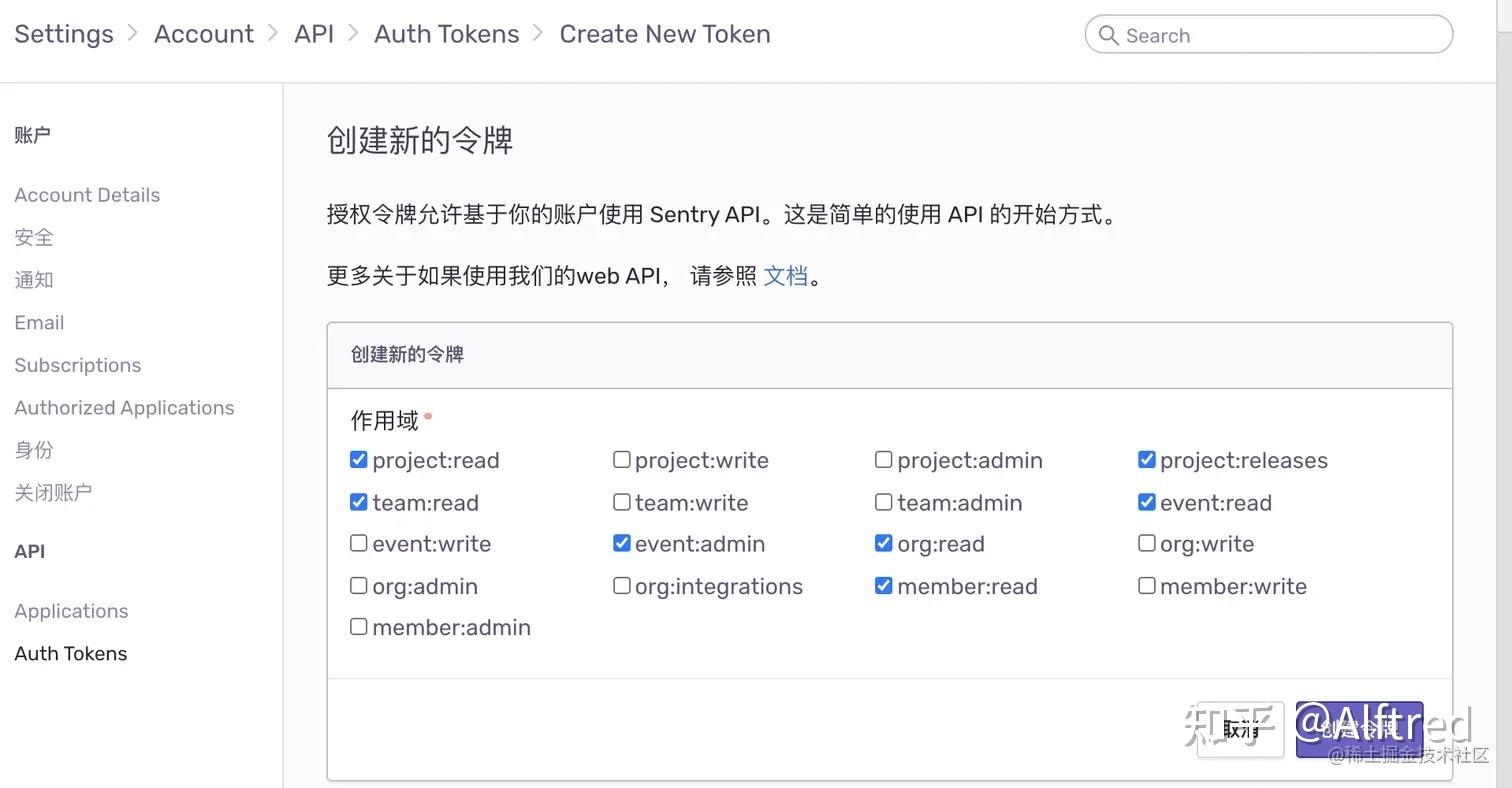Enable the team:admin scope
The image size is (1512, 788).
883,502
